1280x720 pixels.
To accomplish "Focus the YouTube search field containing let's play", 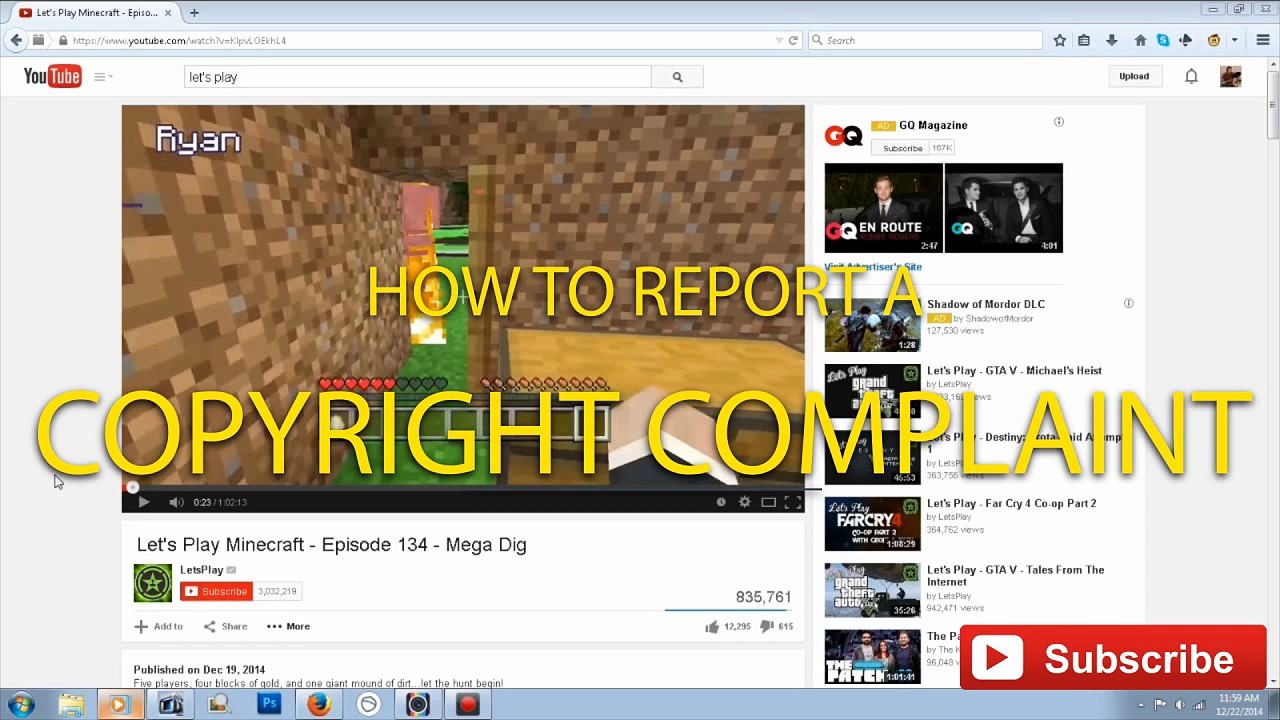I will (418, 77).
